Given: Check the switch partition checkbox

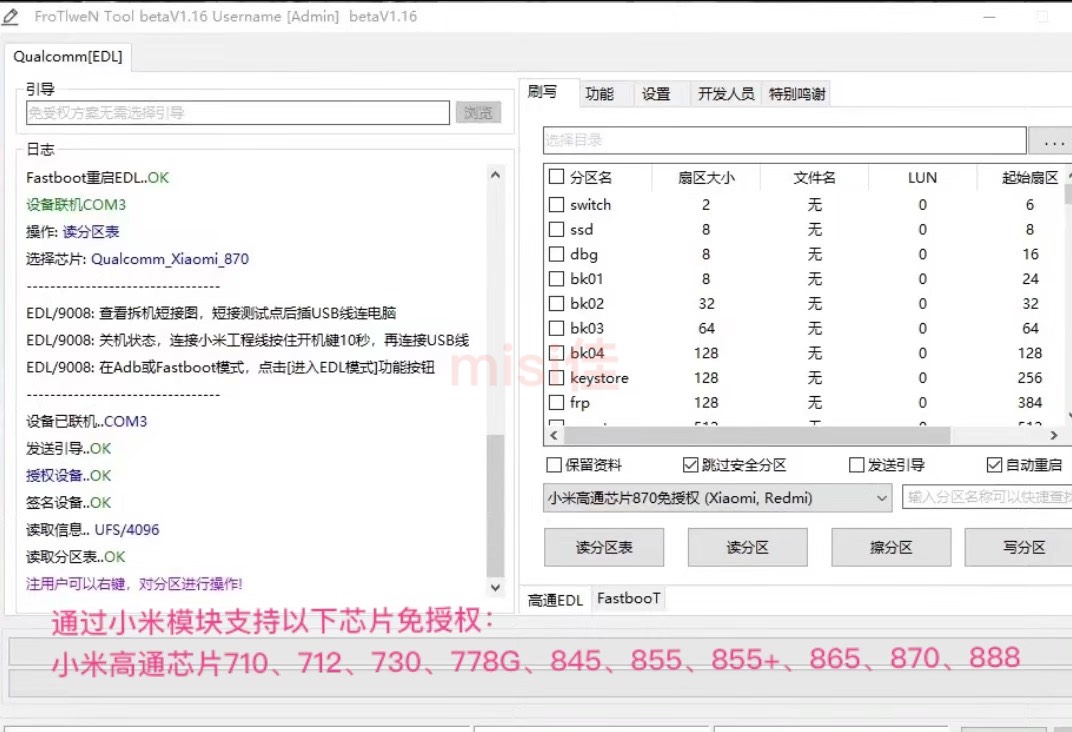Looking at the screenshot, I should [557, 204].
